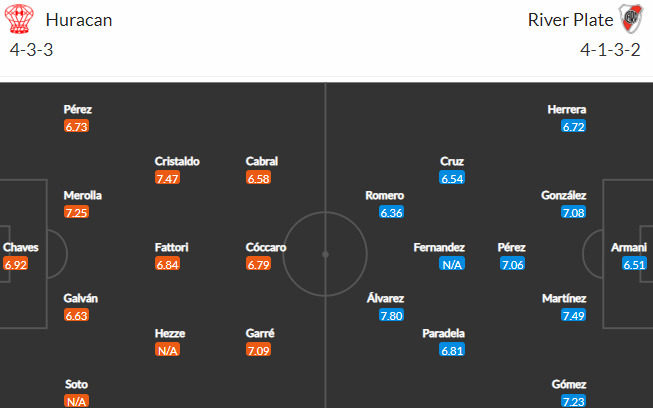Click the River Plate club crest icon

[x=631, y=19]
